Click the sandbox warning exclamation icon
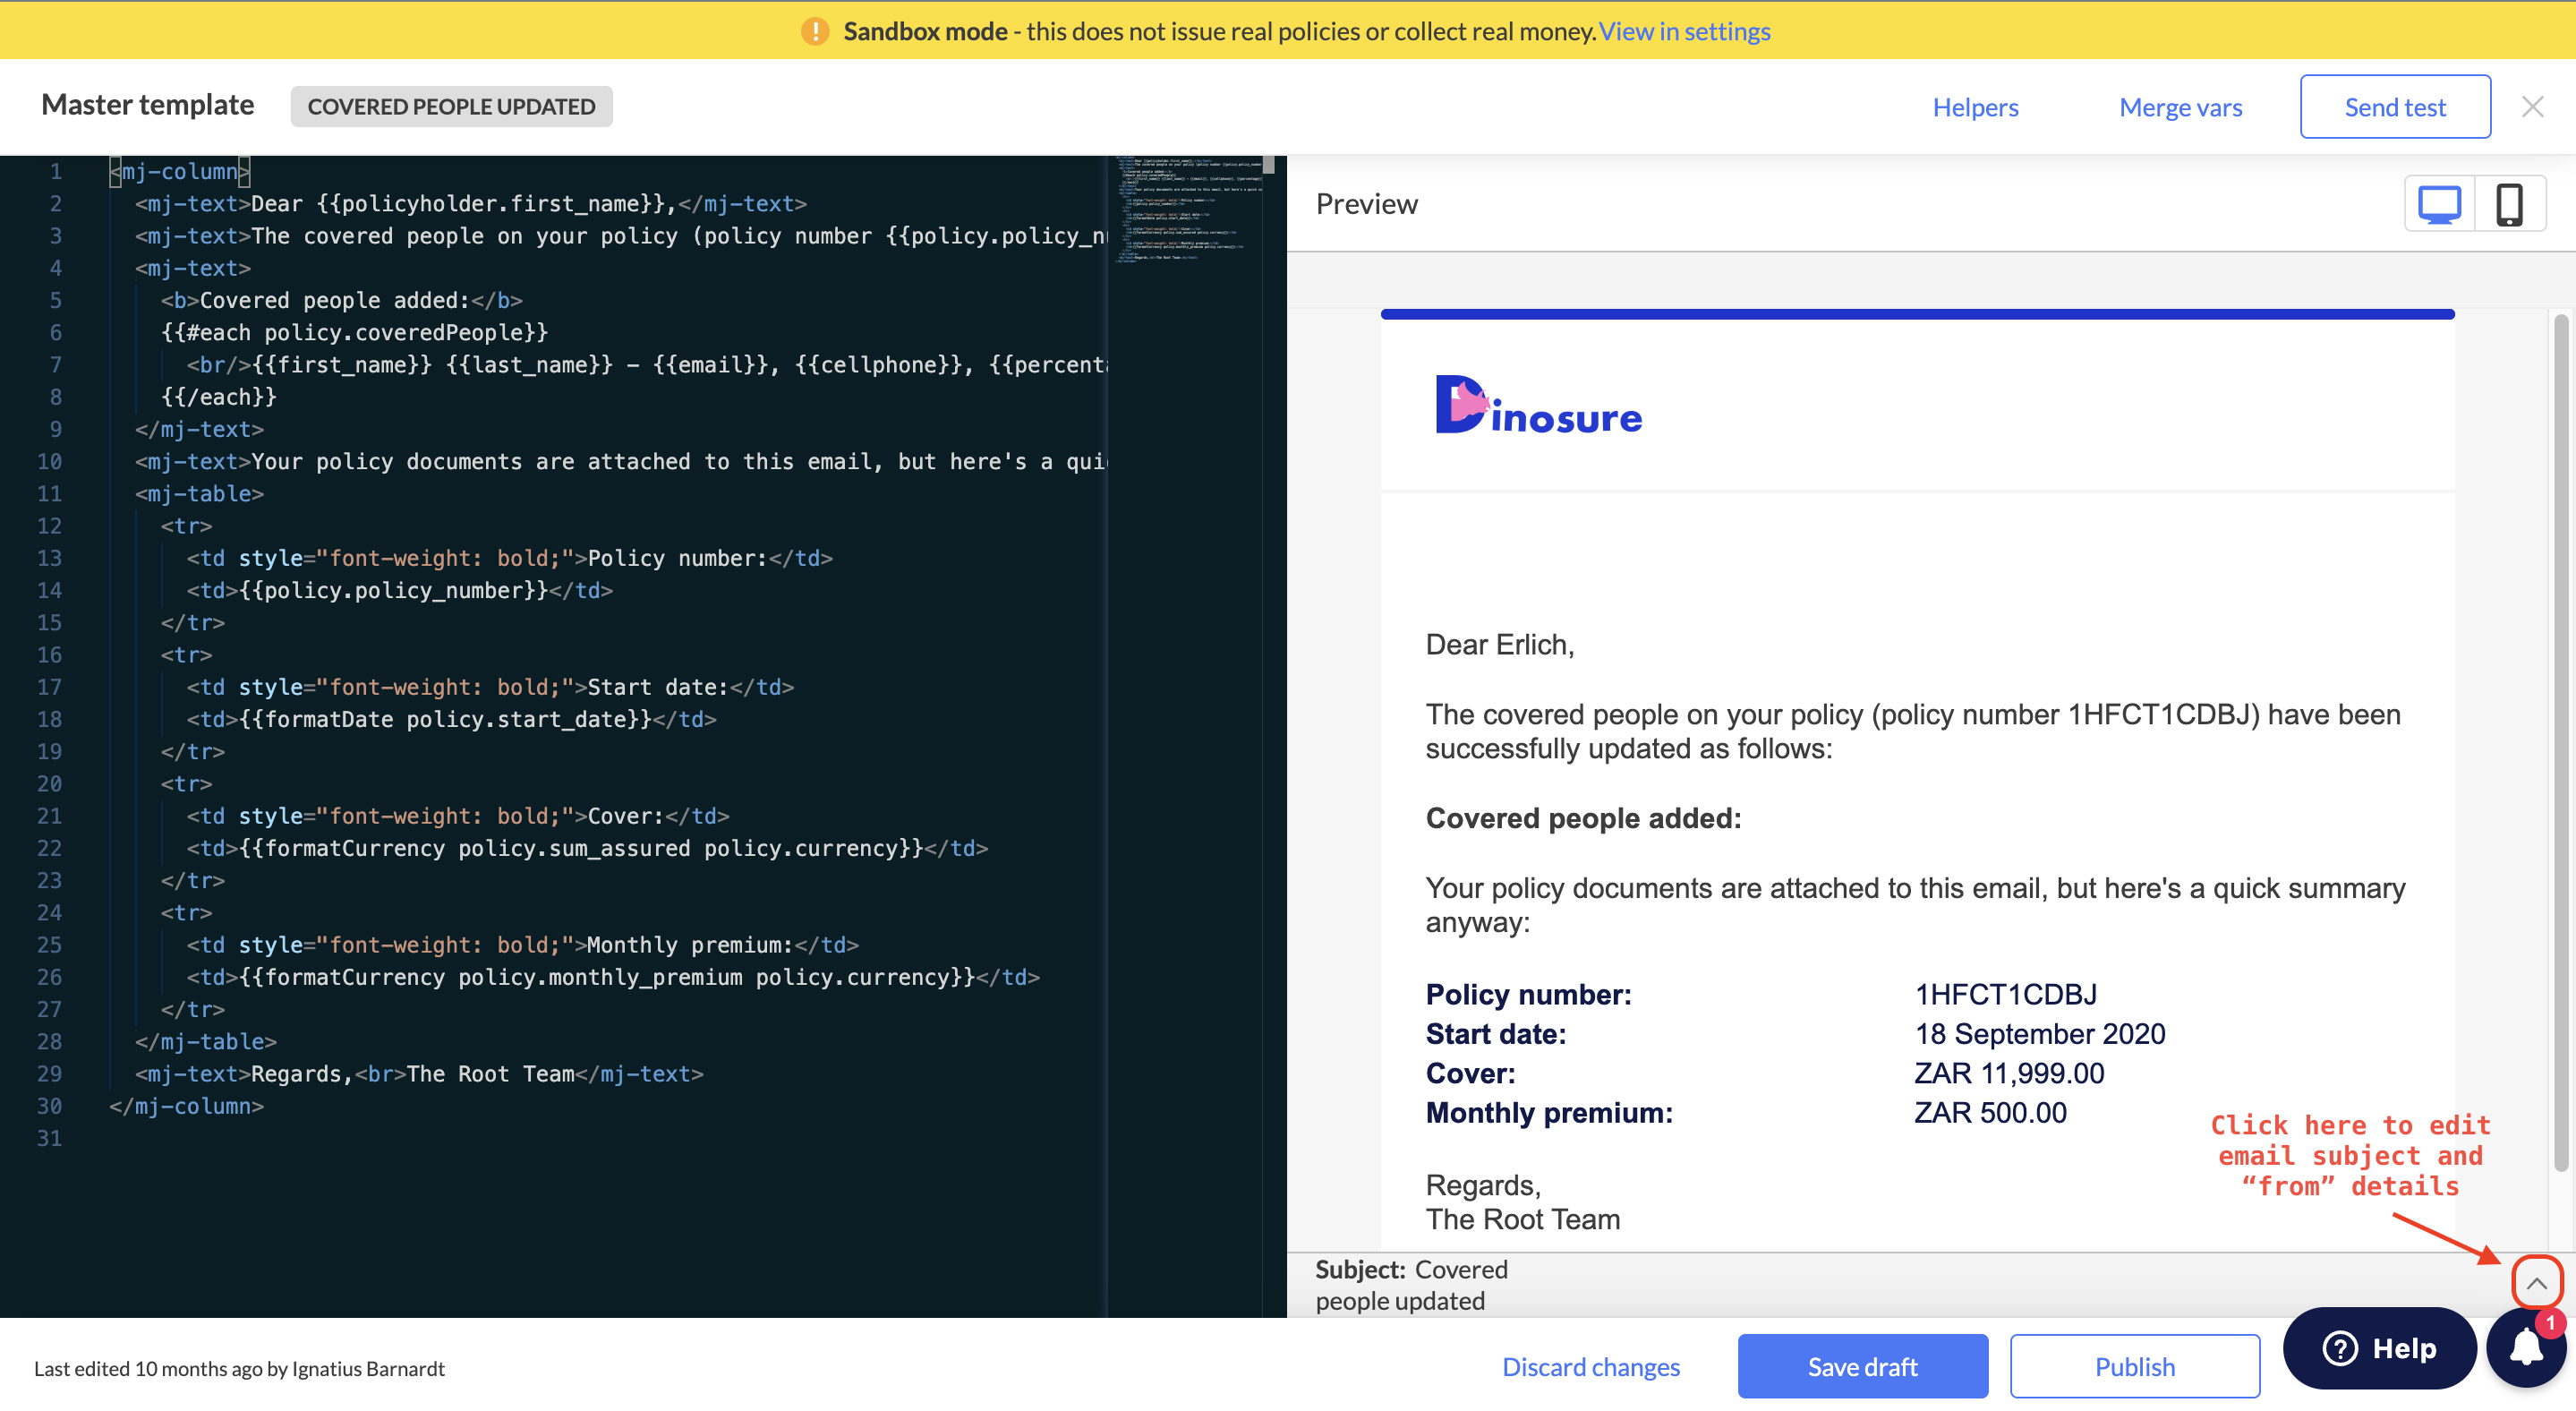2576x1411 pixels. click(x=815, y=31)
